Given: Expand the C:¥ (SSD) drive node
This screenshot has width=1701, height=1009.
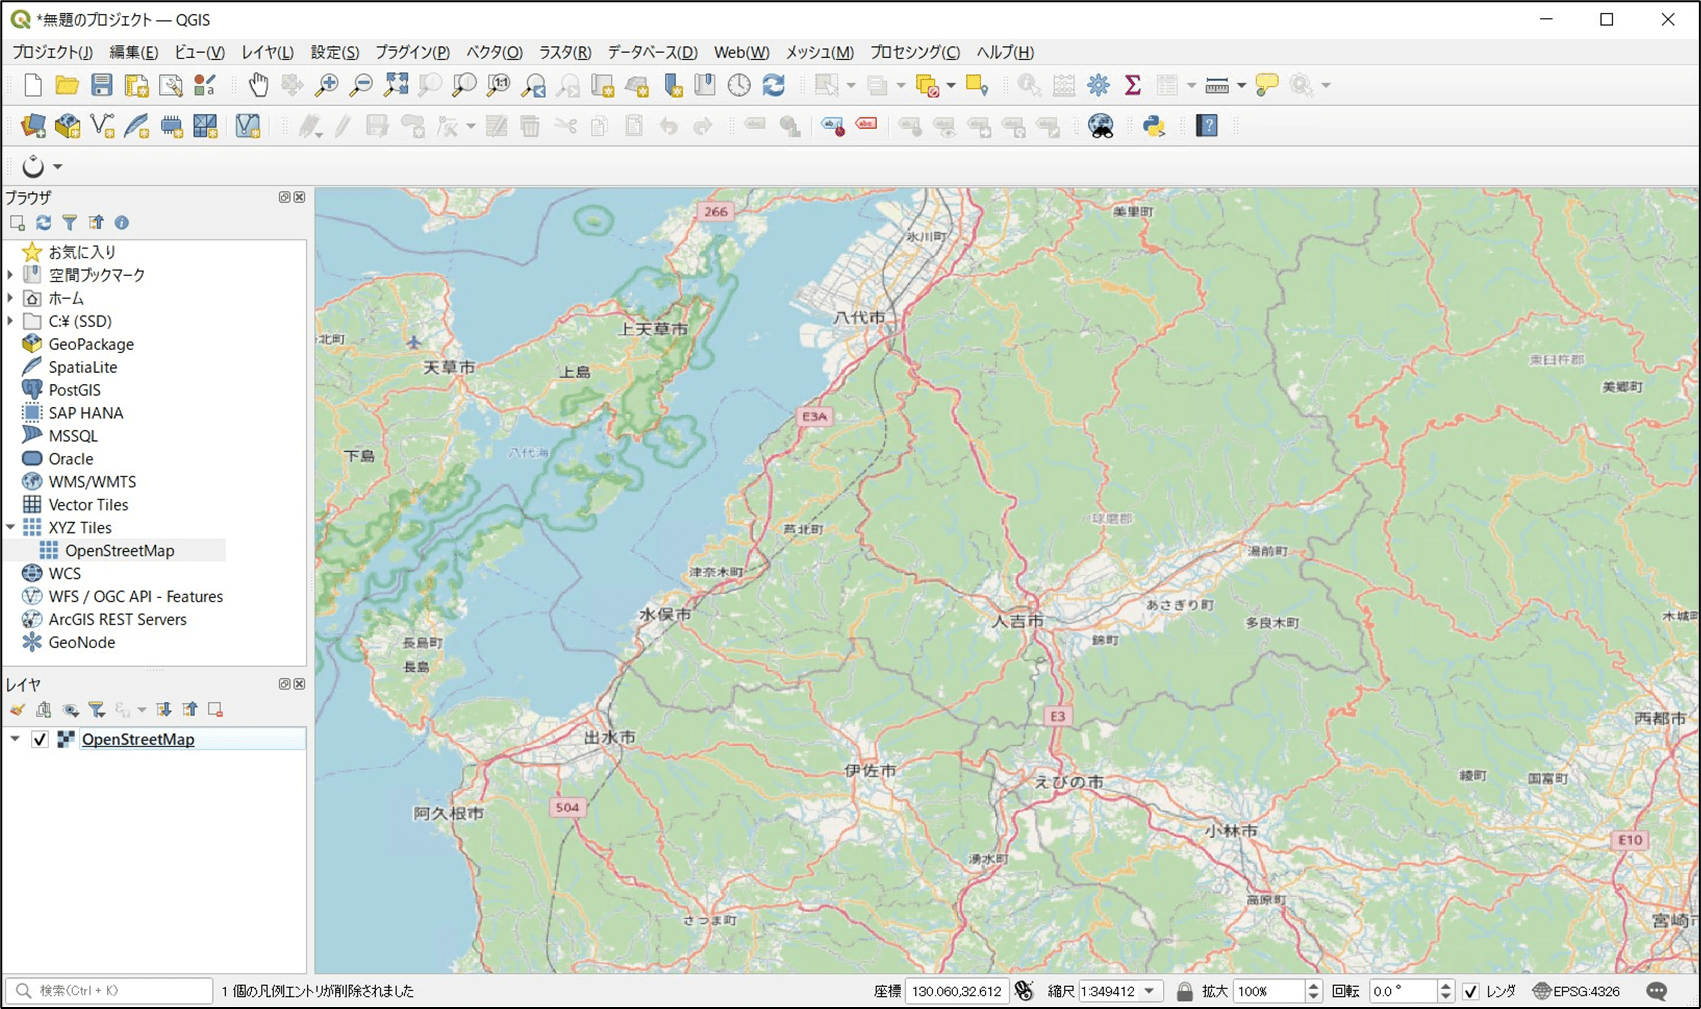Looking at the screenshot, I should pos(11,321).
